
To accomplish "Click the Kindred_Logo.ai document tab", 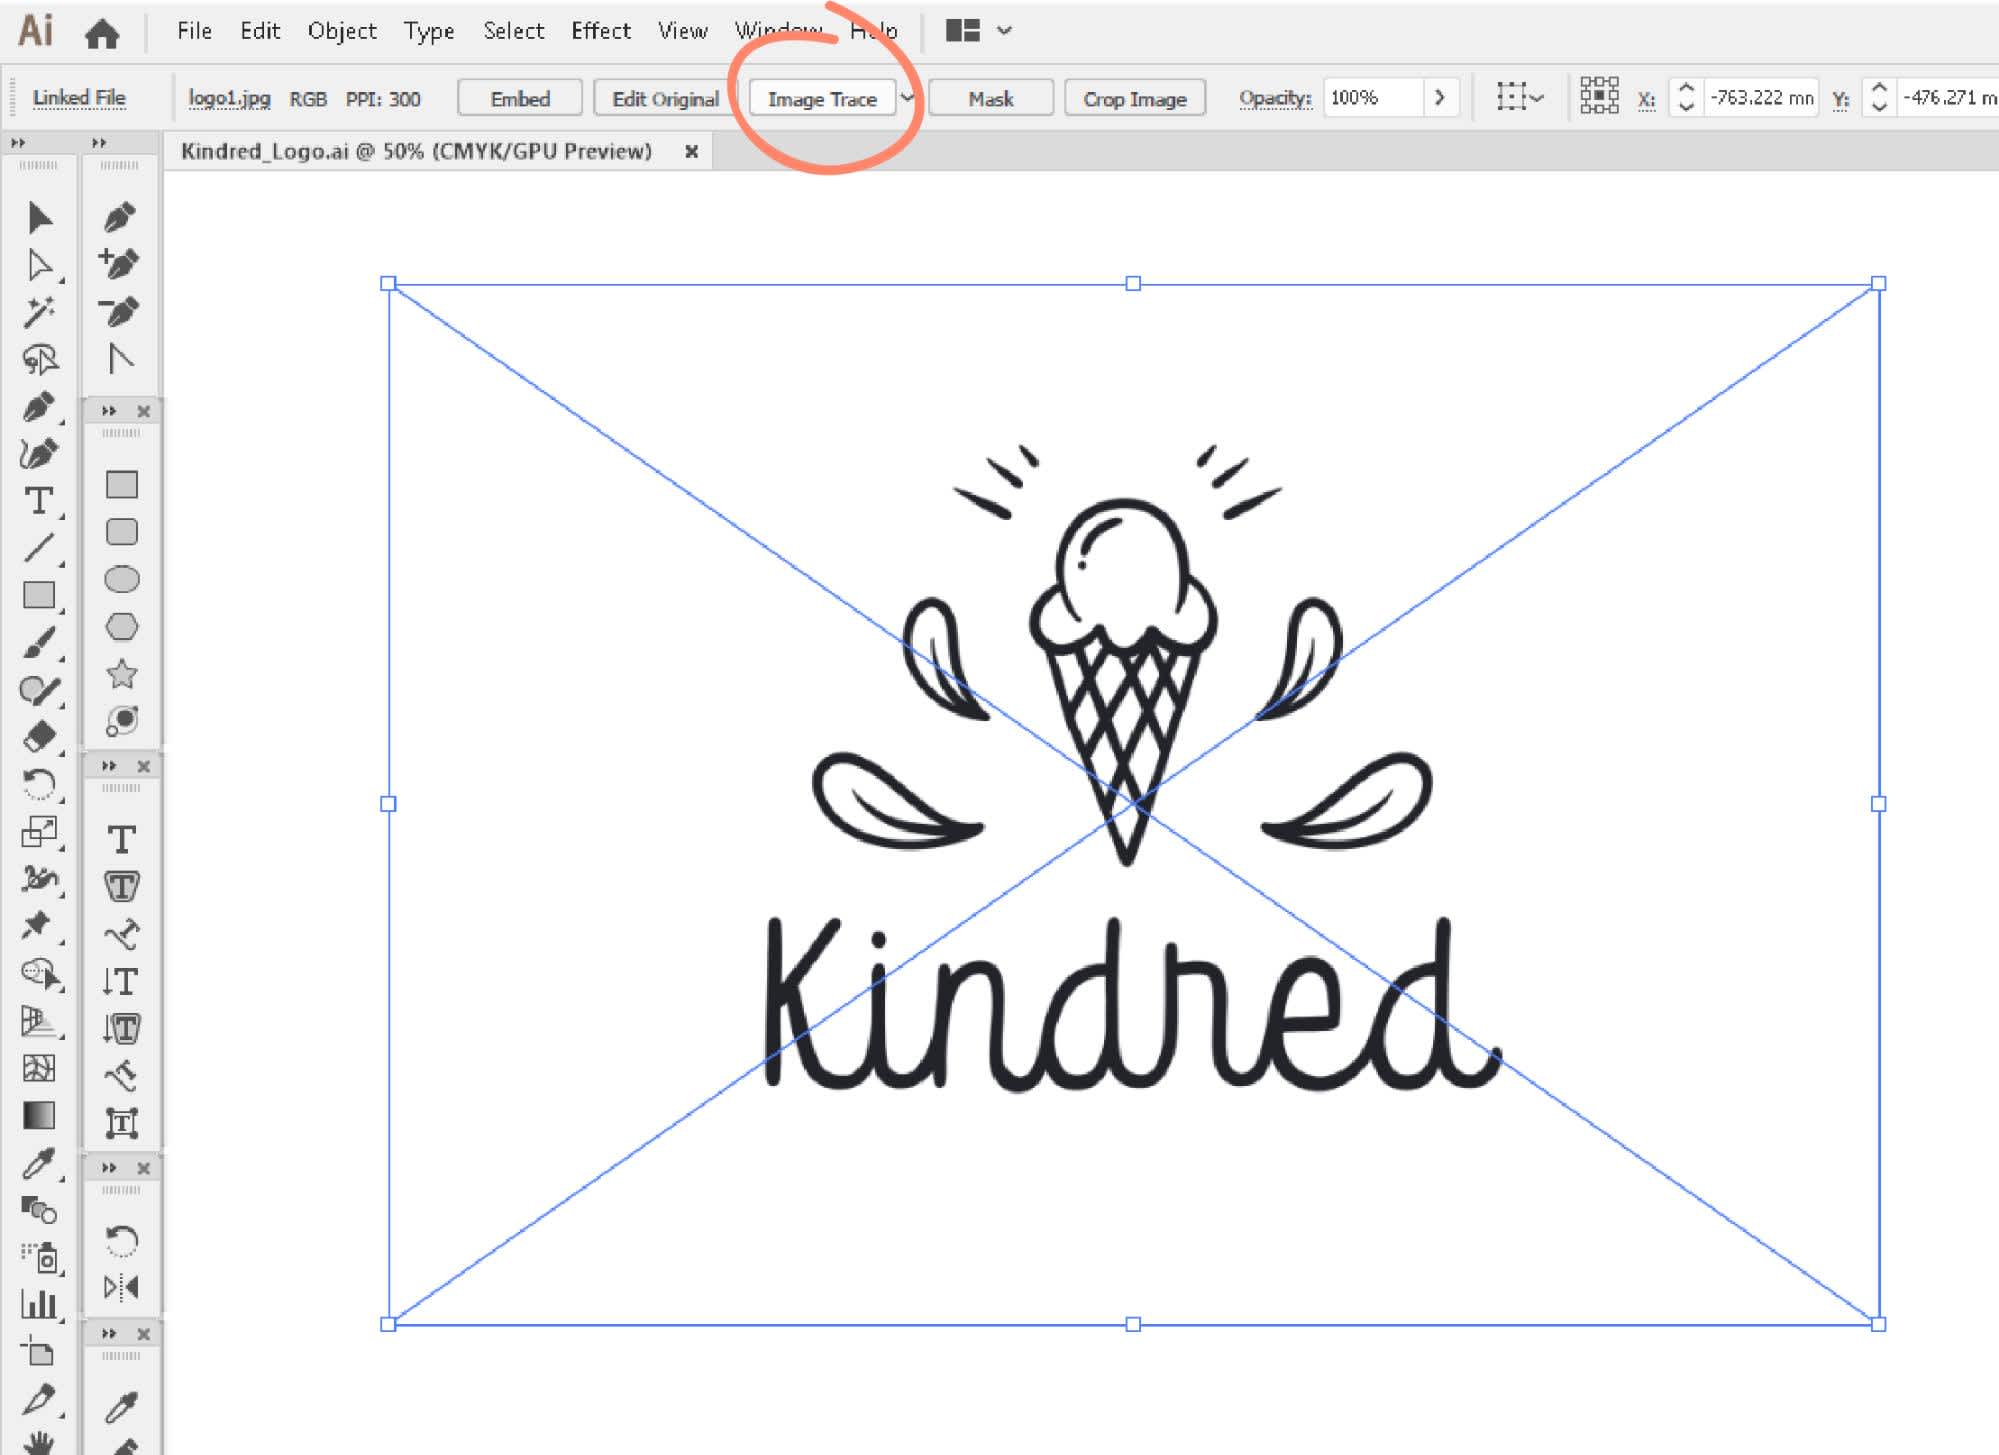I will coord(417,151).
